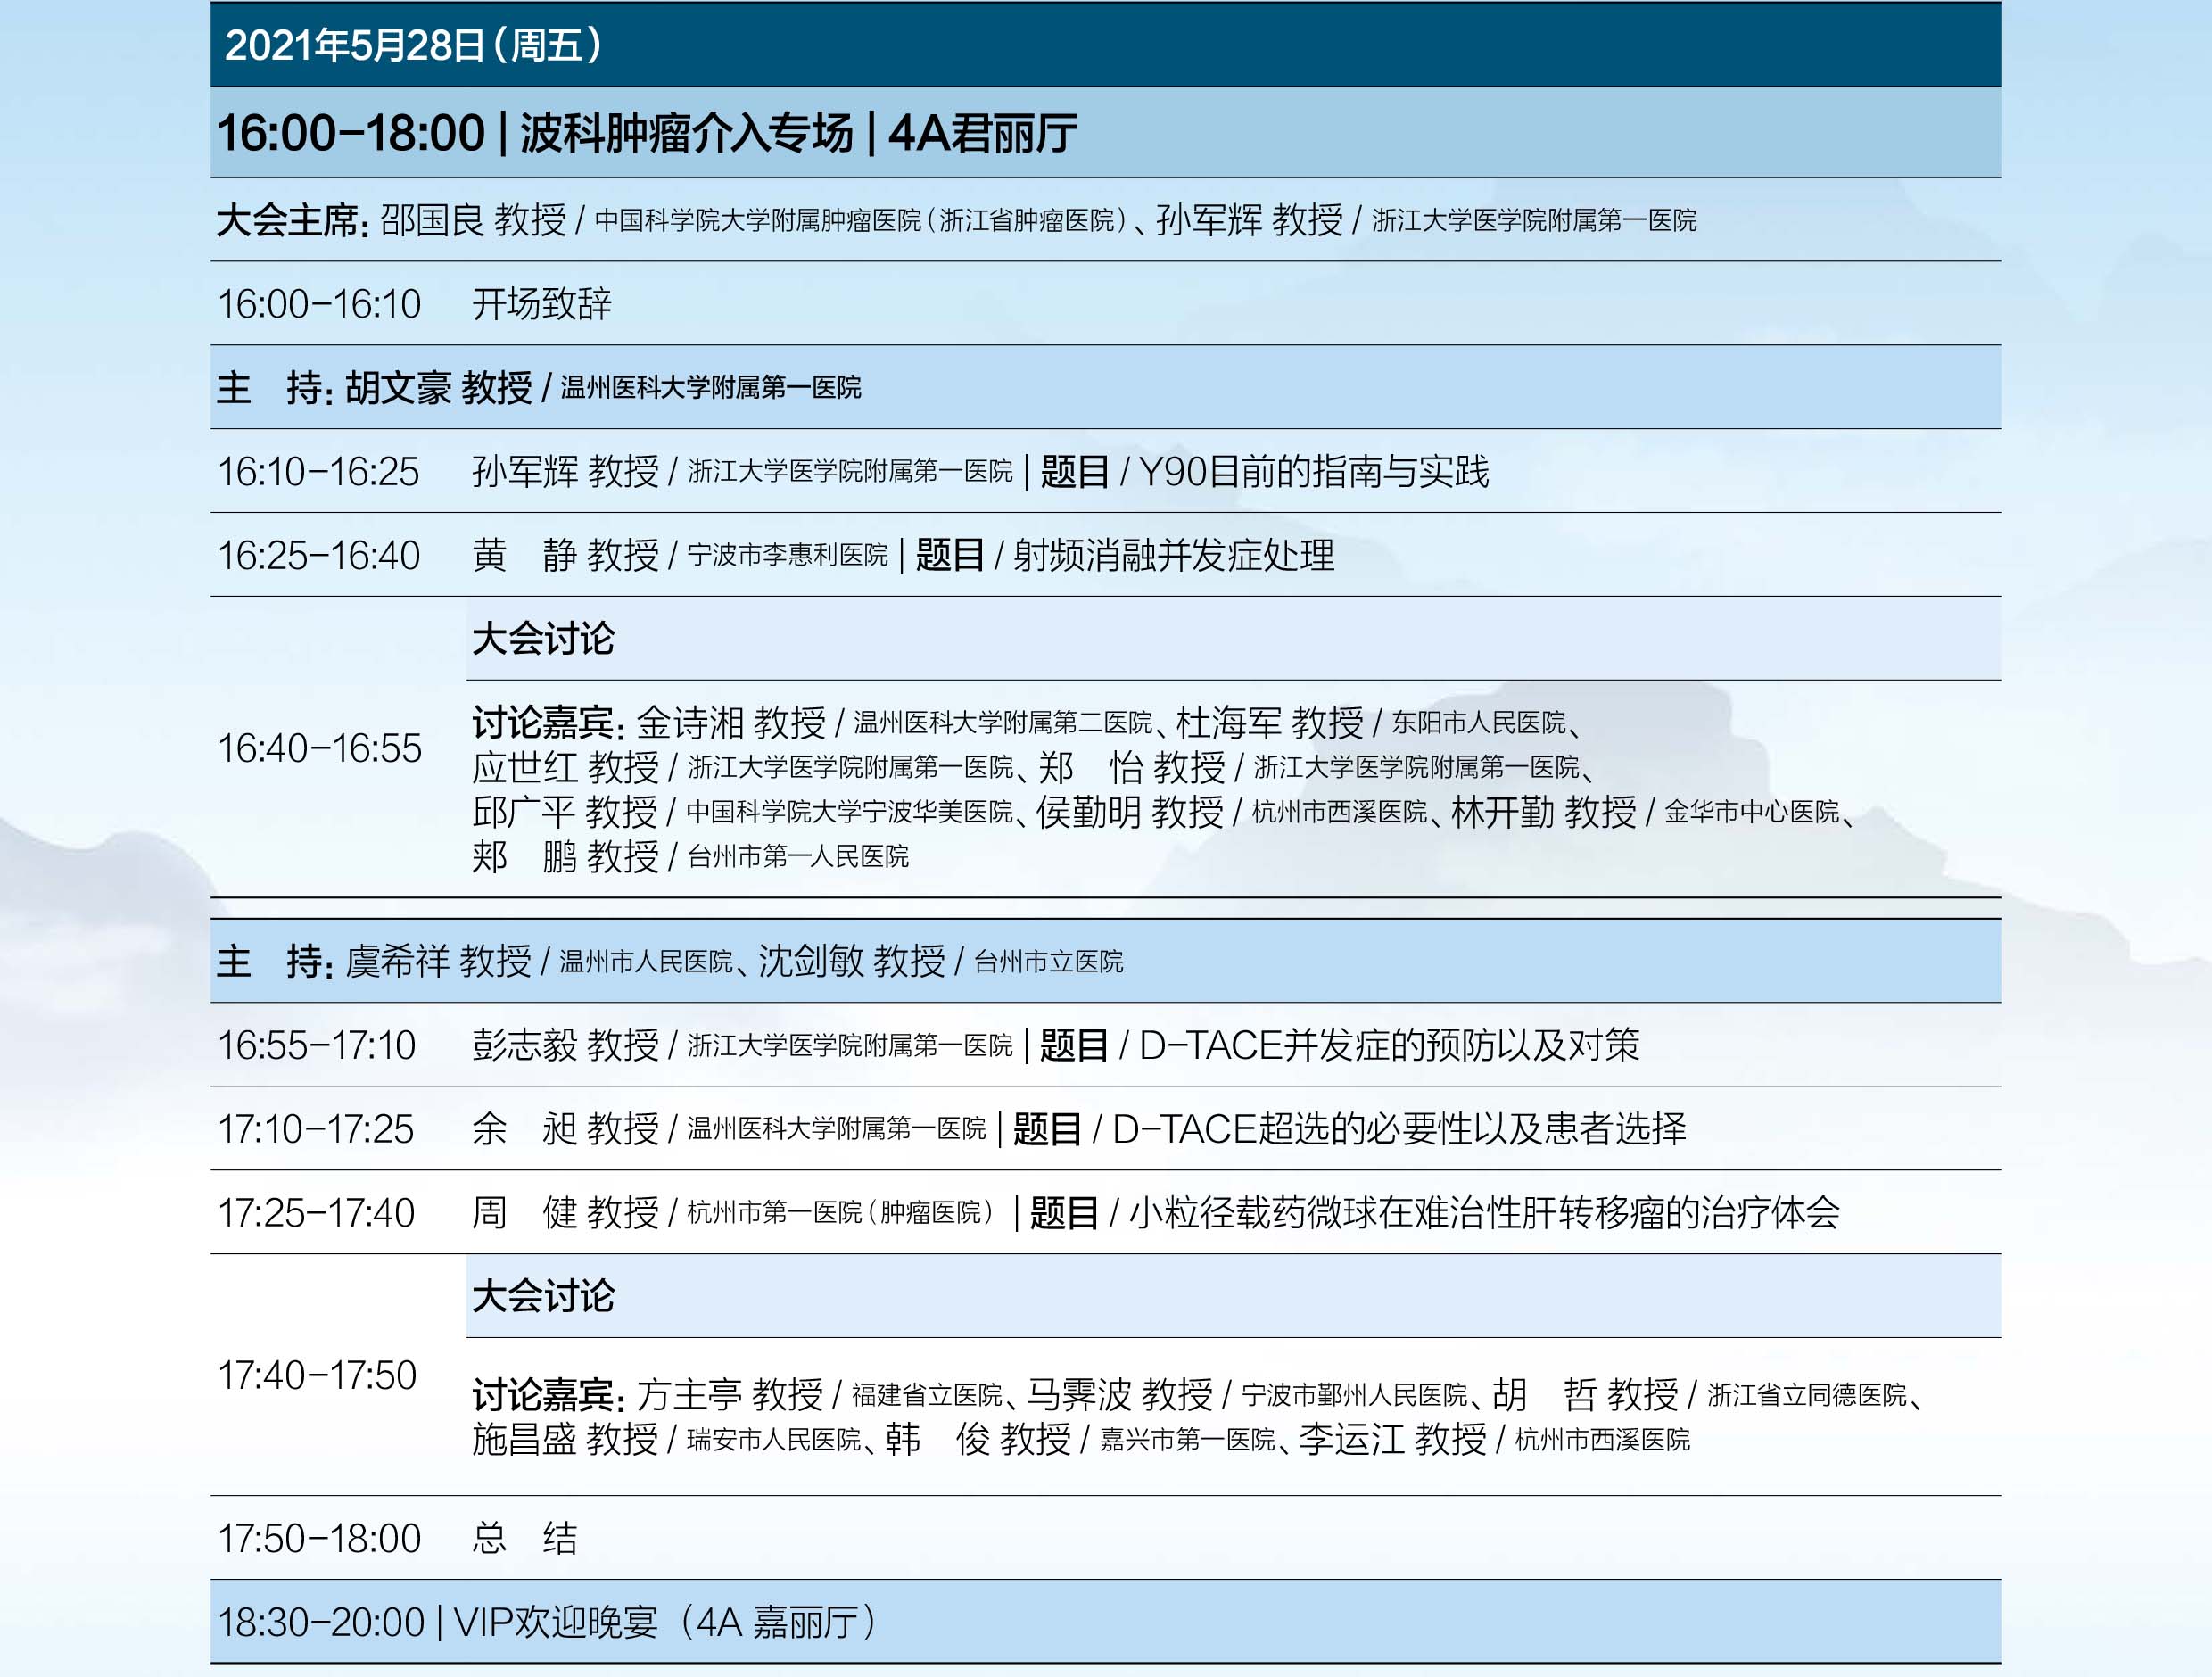Select panelist 施昌盛 教授
This screenshot has width=2212, height=1677.
pyautogui.click(x=565, y=1440)
